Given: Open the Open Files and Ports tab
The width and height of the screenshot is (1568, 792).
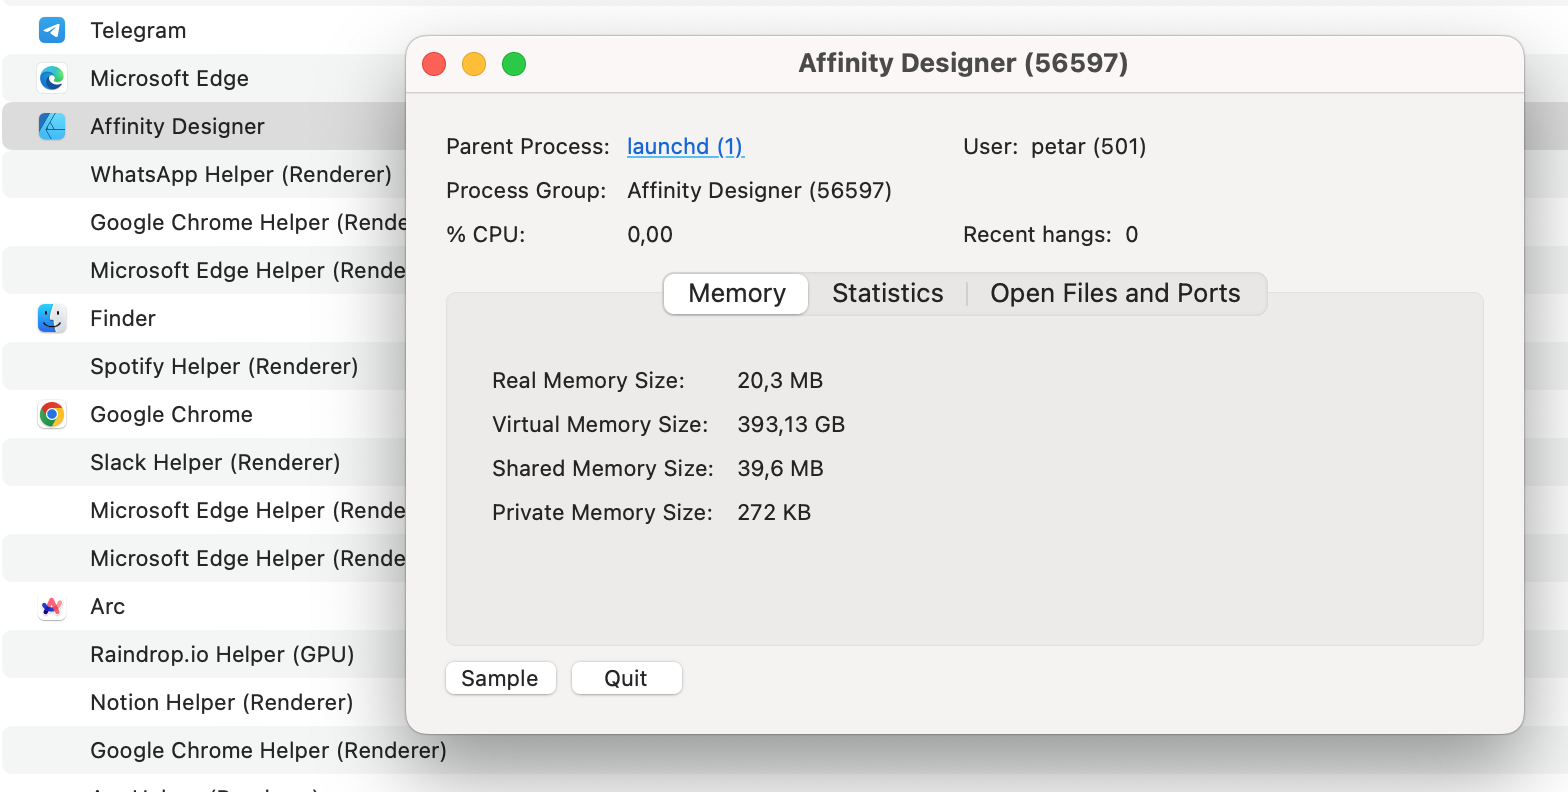Looking at the screenshot, I should pyautogui.click(x=1115, y=293).
